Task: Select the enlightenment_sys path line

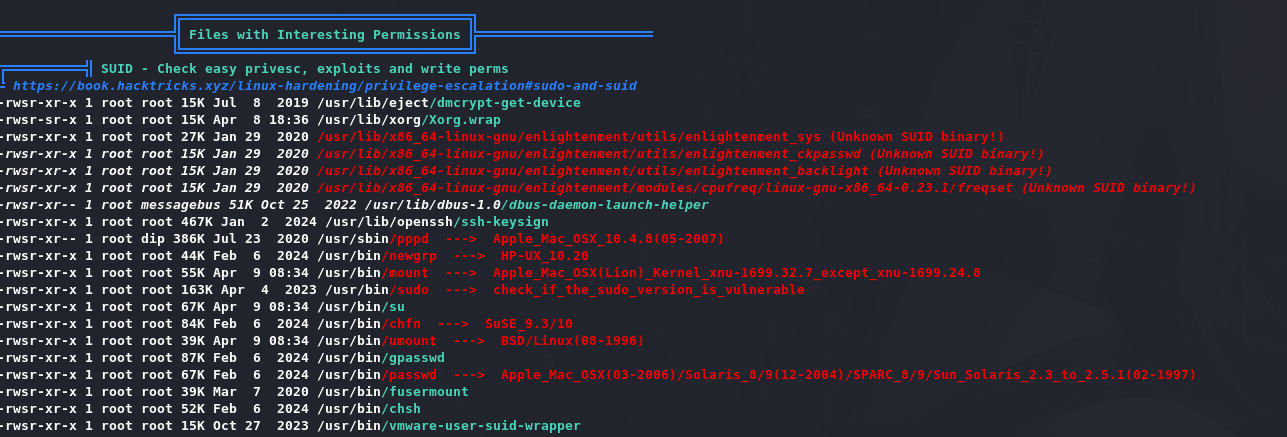Action: (661, 137)
